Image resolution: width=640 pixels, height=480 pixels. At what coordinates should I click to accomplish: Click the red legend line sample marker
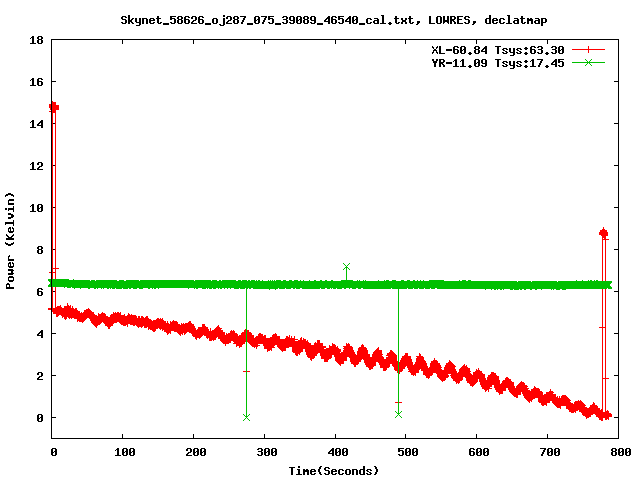[x=588, y=50]
